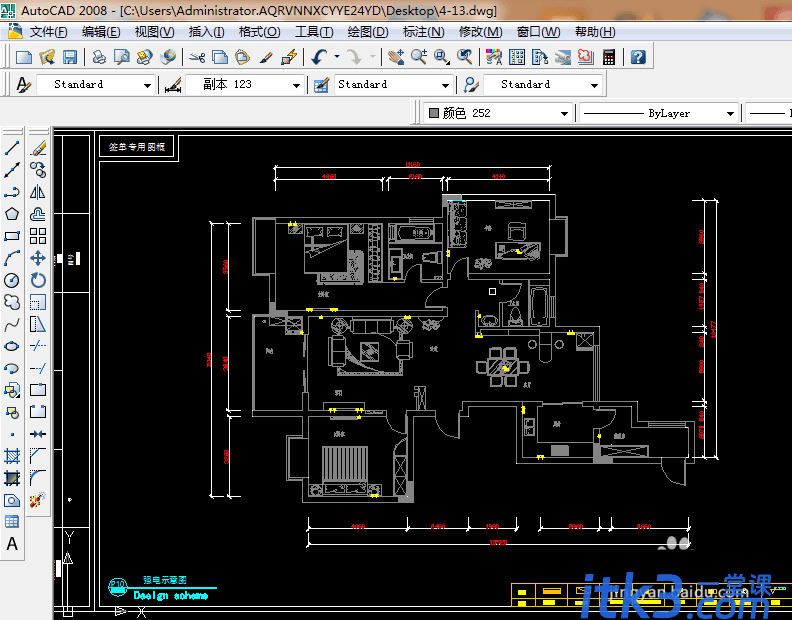Save the current drawing
The width and height of the screenshot is (792, 620).
[x=70, y=57]
